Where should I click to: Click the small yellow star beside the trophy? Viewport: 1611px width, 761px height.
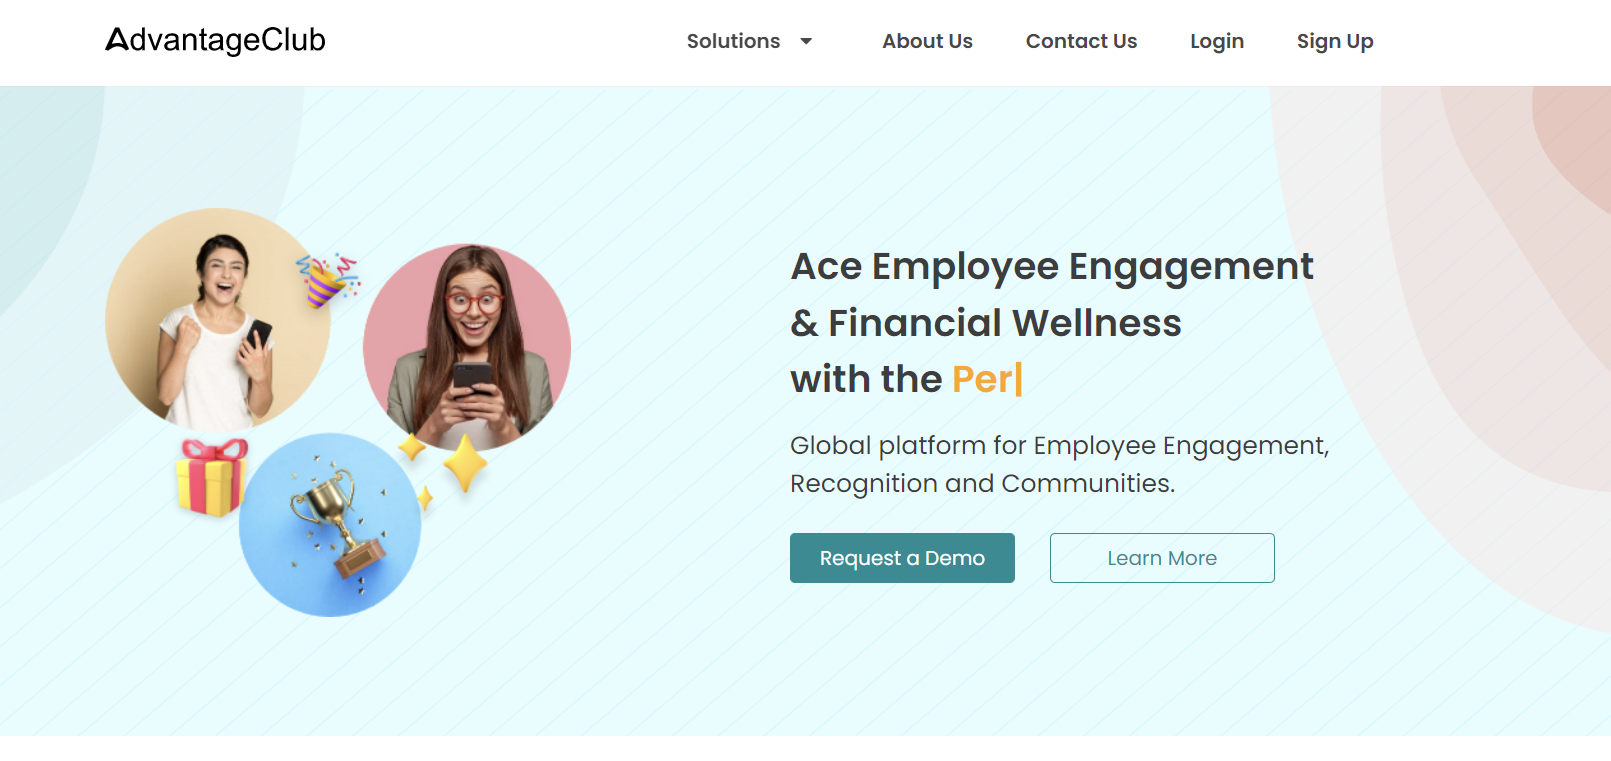(425, 497)
